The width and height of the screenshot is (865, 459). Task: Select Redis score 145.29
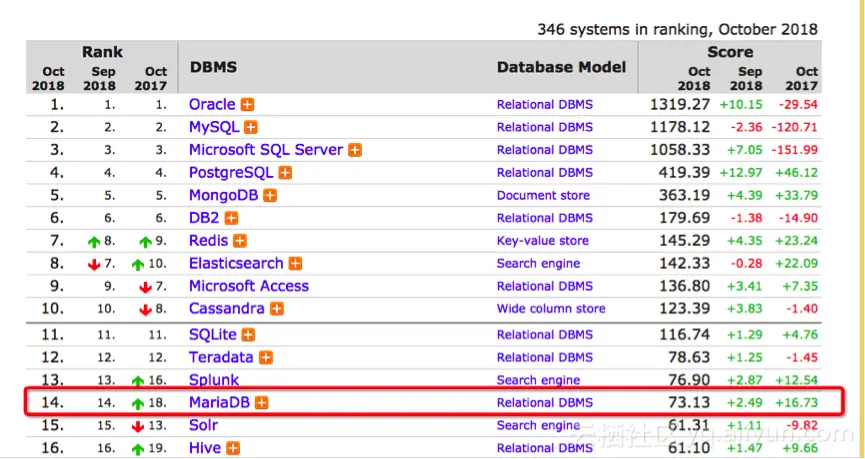(x=684, y=241)
